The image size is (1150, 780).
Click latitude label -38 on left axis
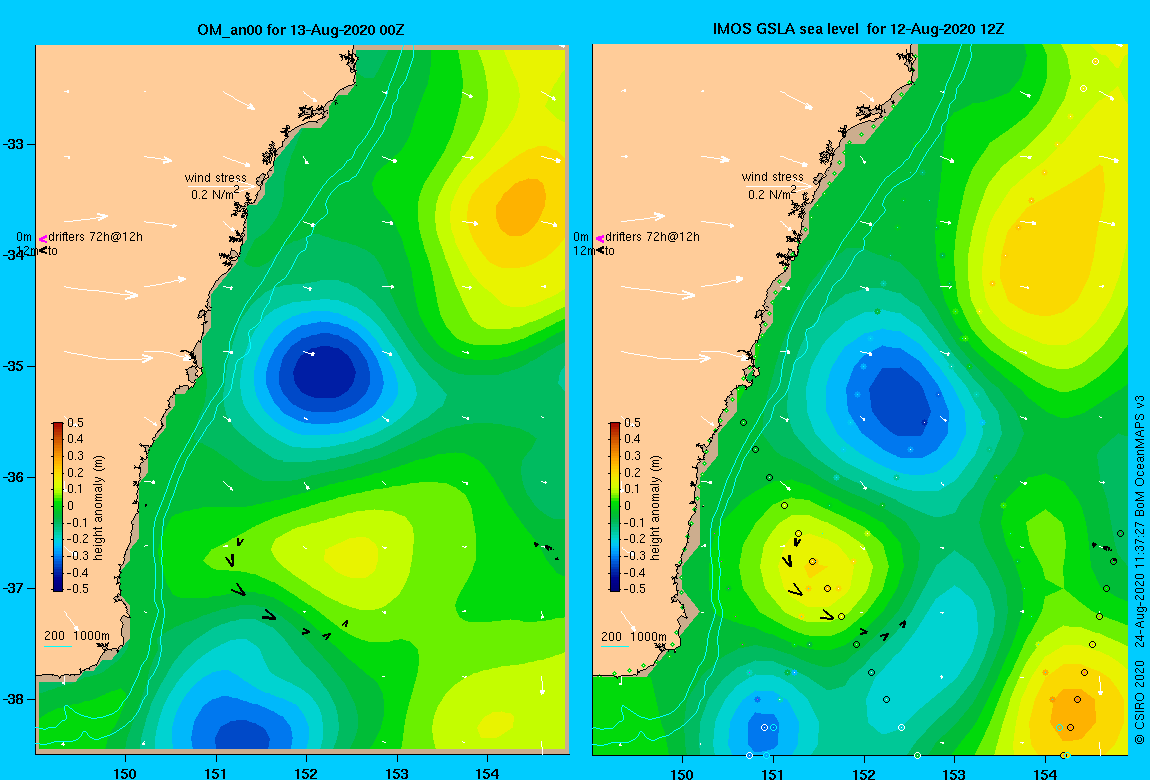click(x=14, y=699)
